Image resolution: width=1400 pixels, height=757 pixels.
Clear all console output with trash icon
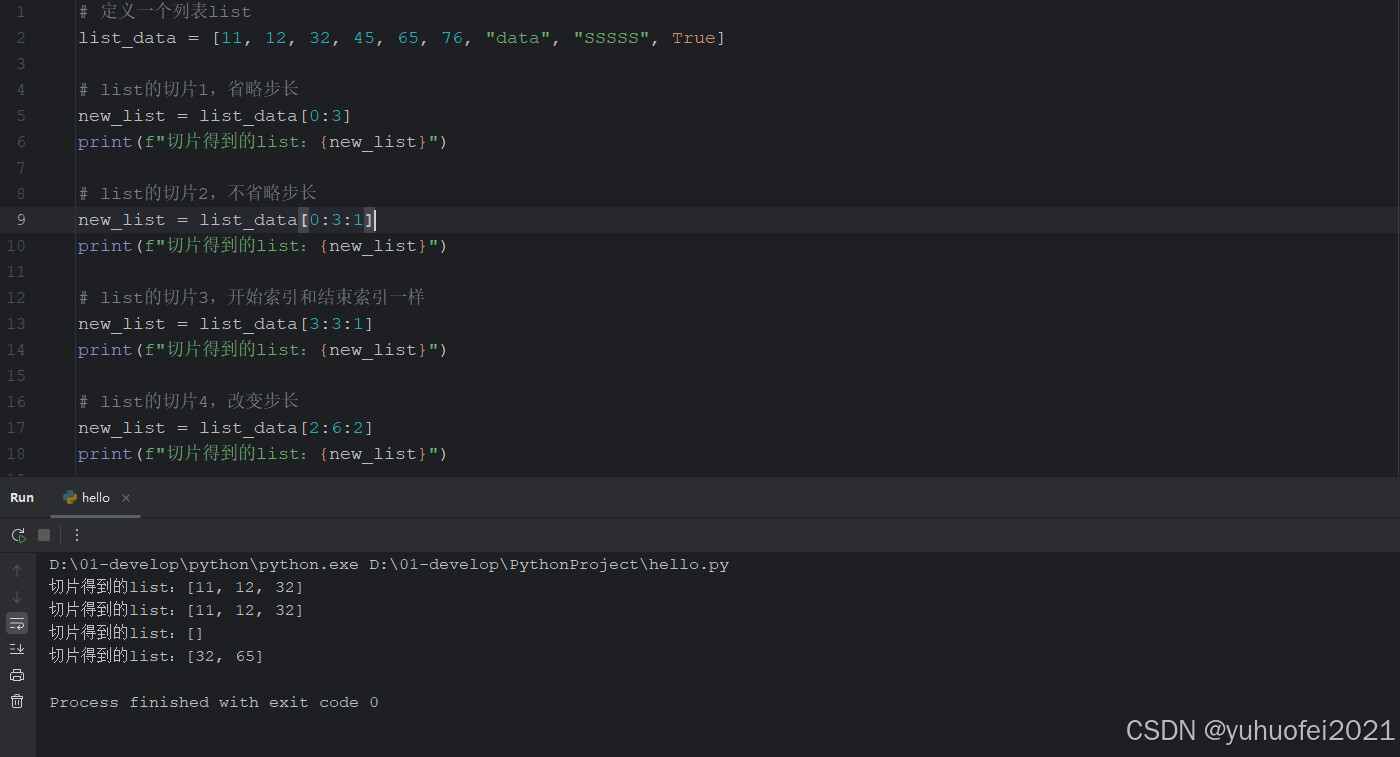[x=17, y=701]
